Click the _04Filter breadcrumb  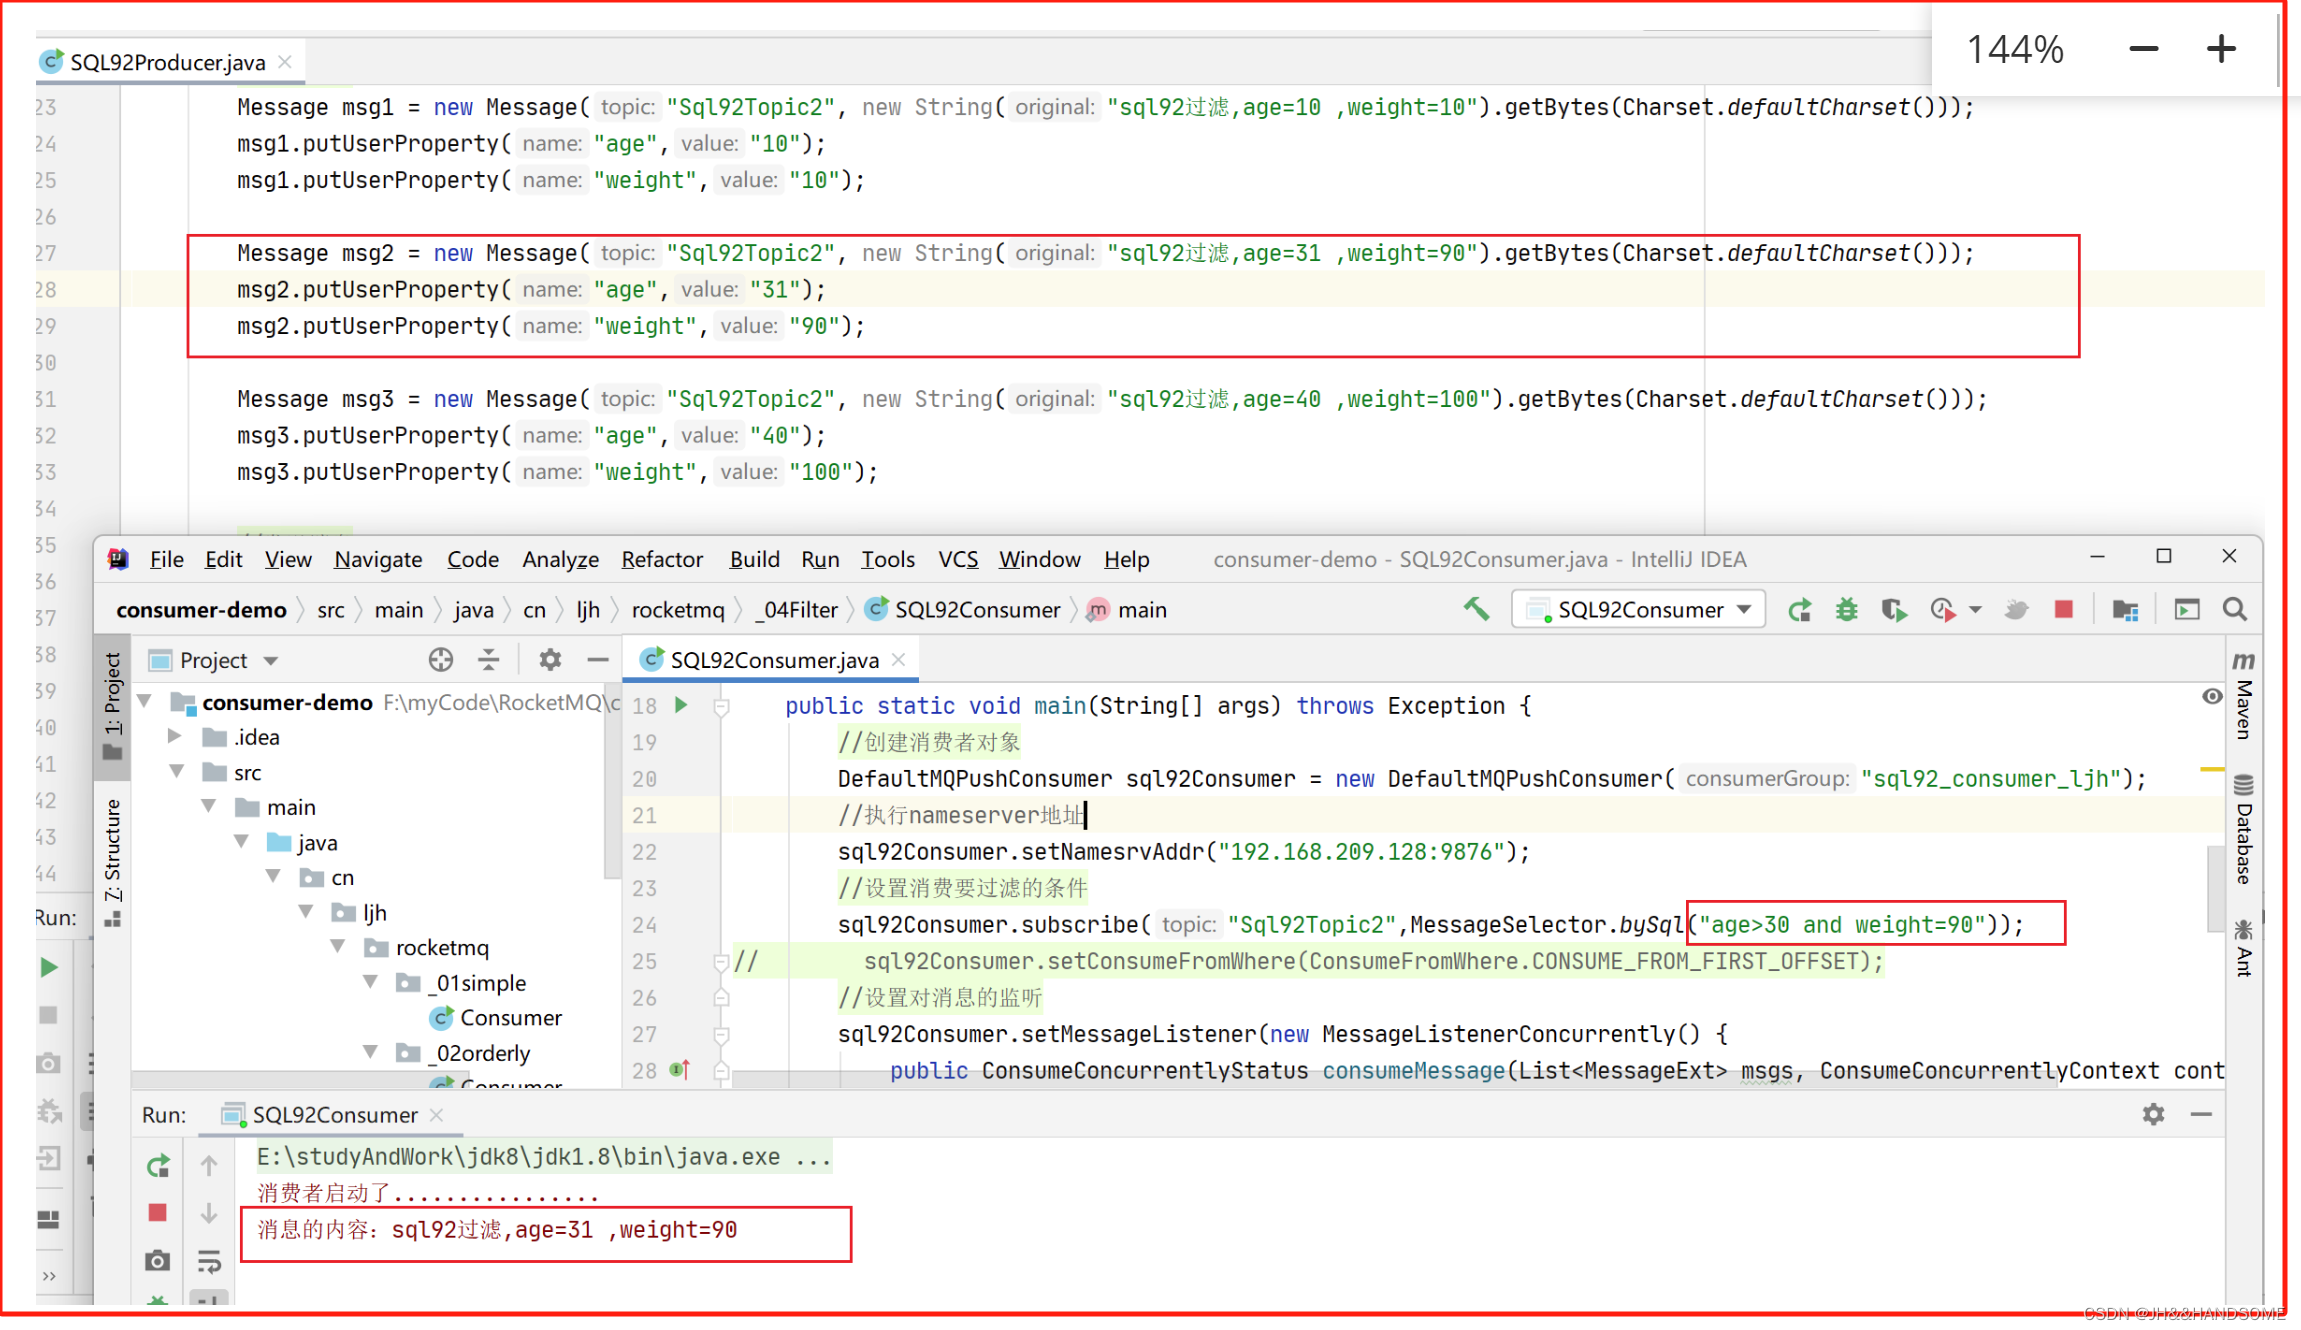[x=796, y=609]
